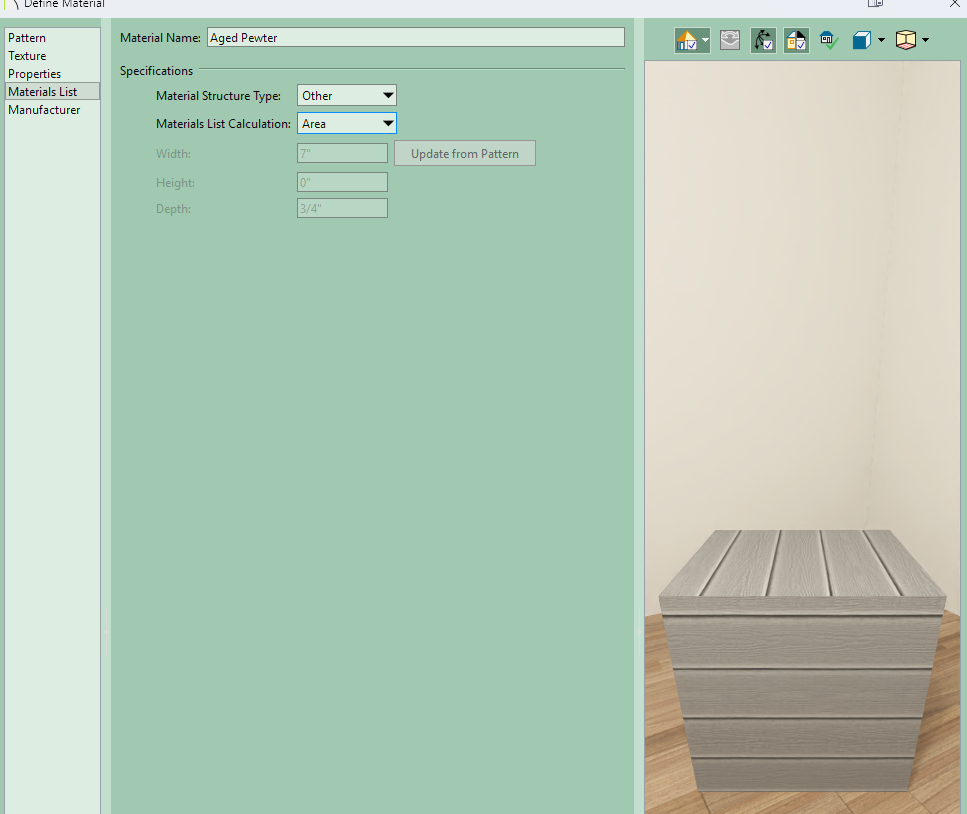Open dropdown arrow beside blue cube icon
Viewport: 967px width, 814px height.
[881, 41]
